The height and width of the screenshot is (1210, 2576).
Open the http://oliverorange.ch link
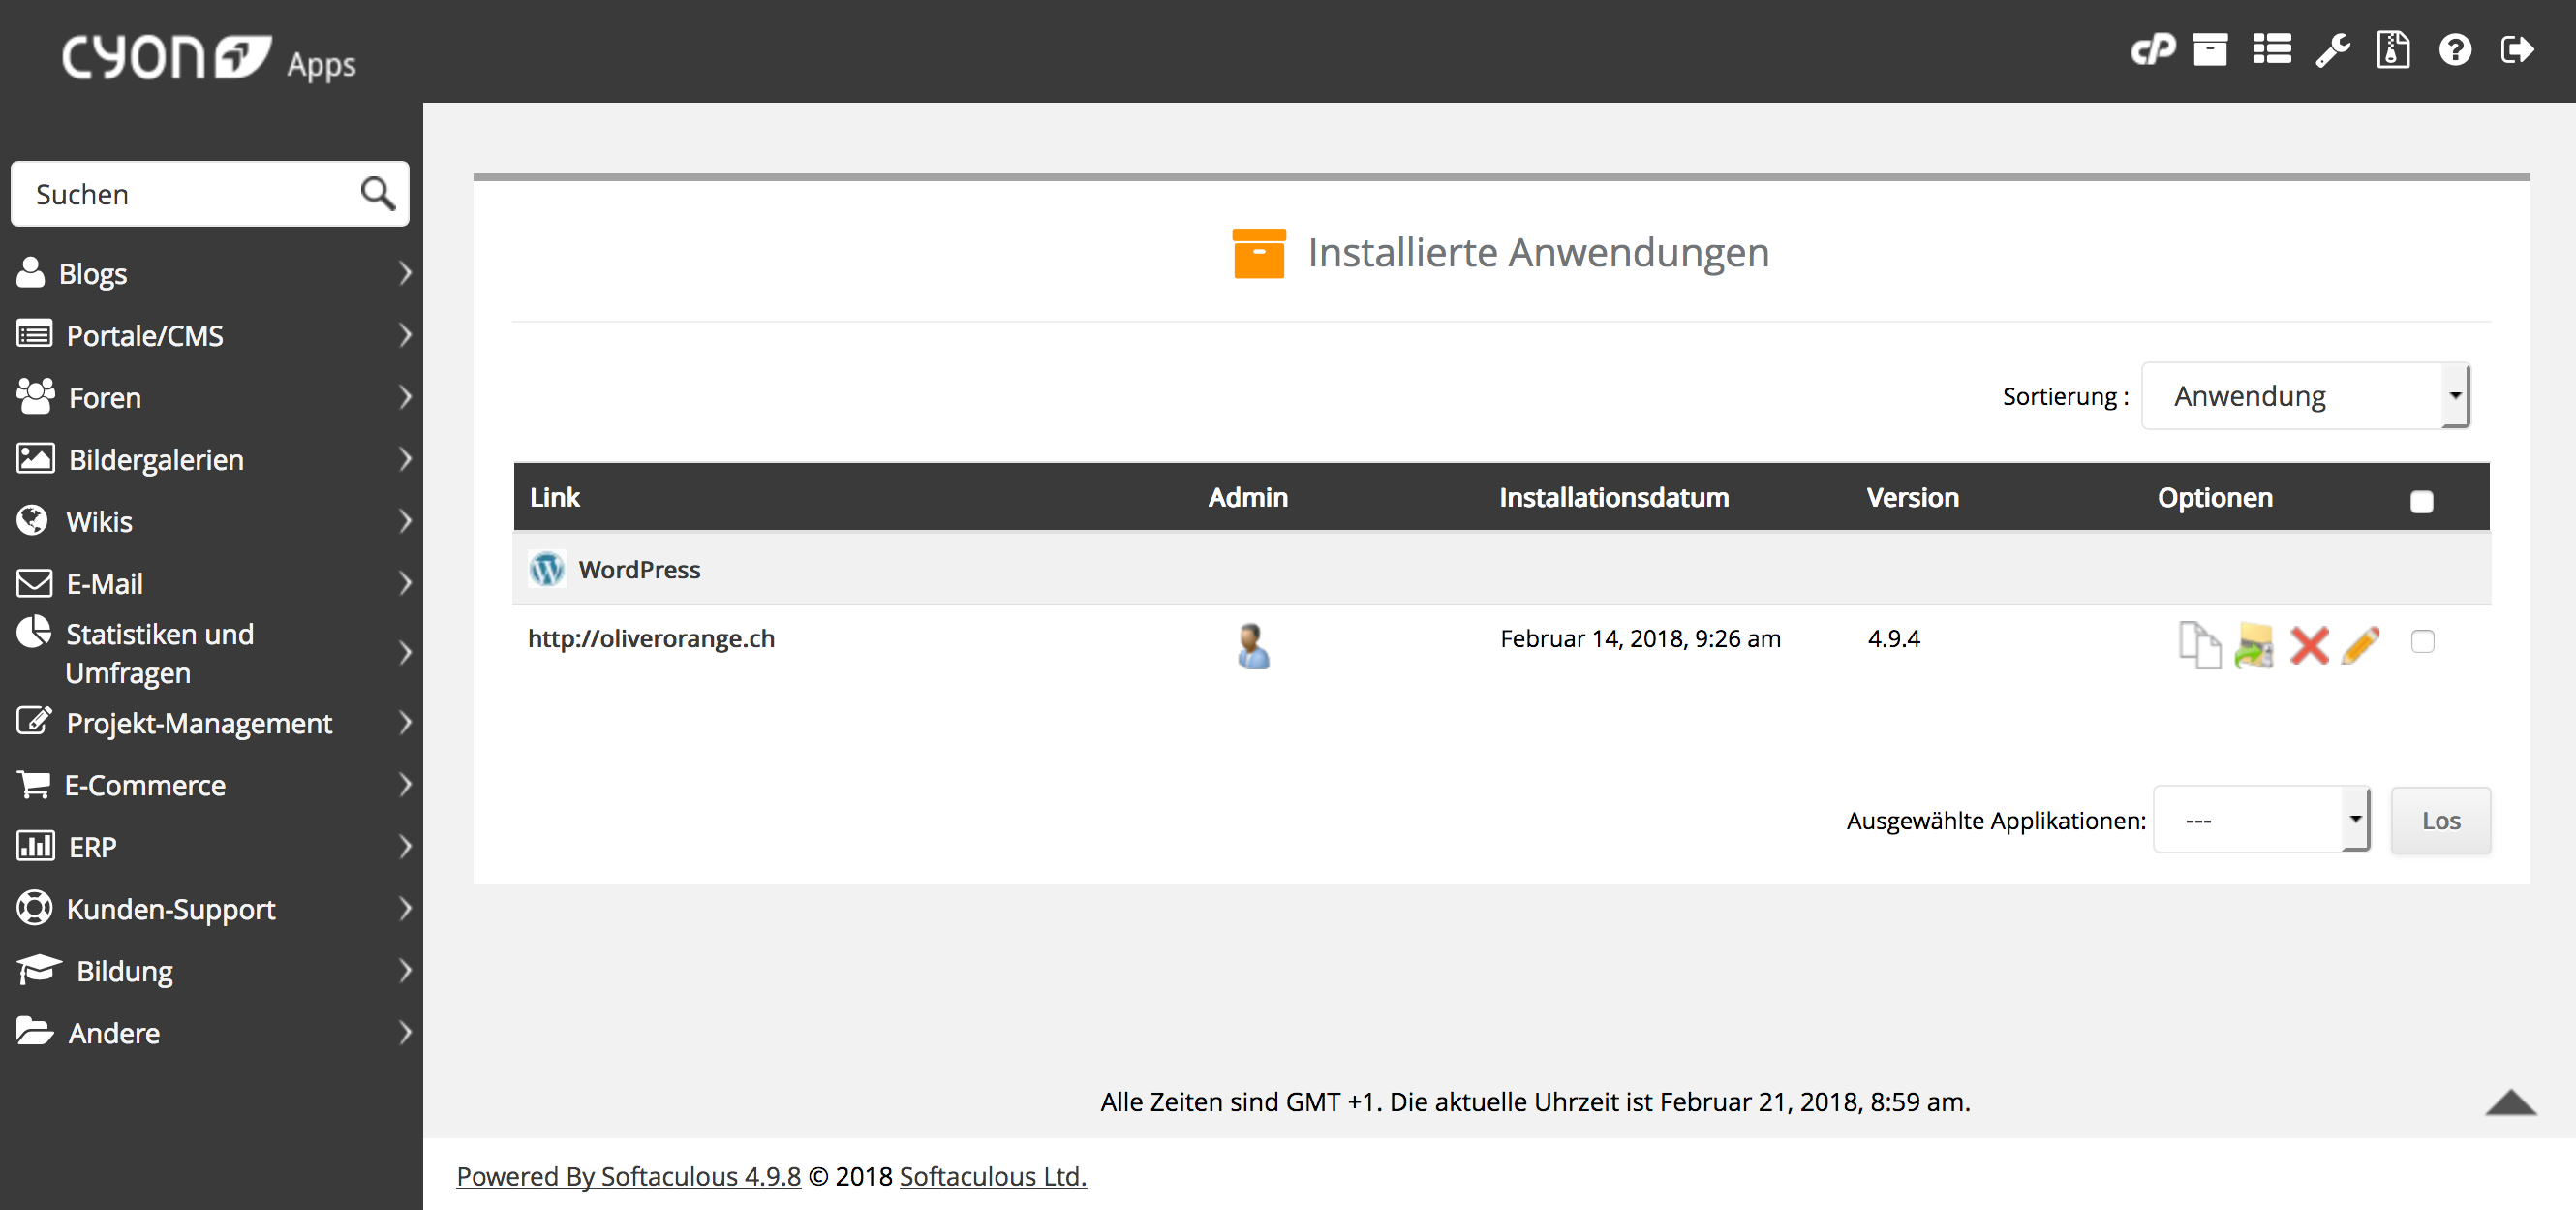651,638
